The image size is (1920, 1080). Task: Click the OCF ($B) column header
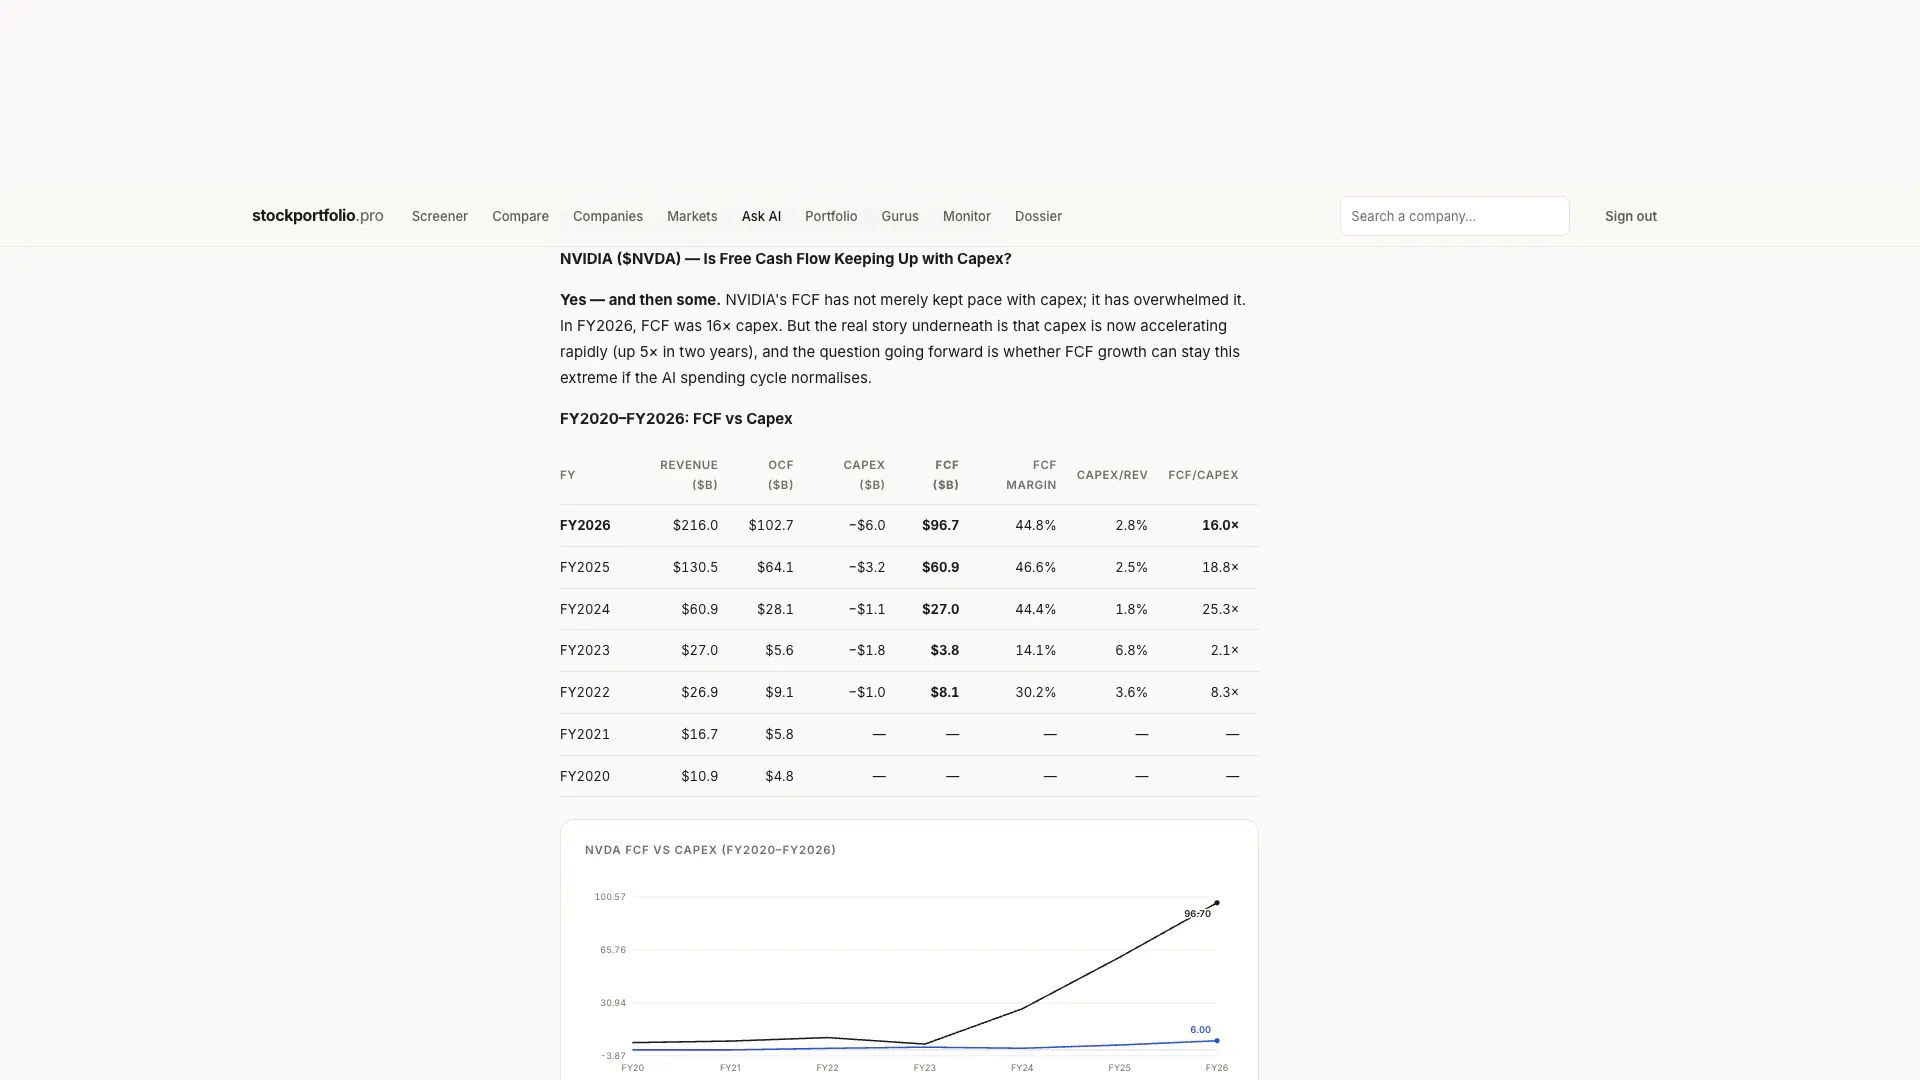coord(780,475)
